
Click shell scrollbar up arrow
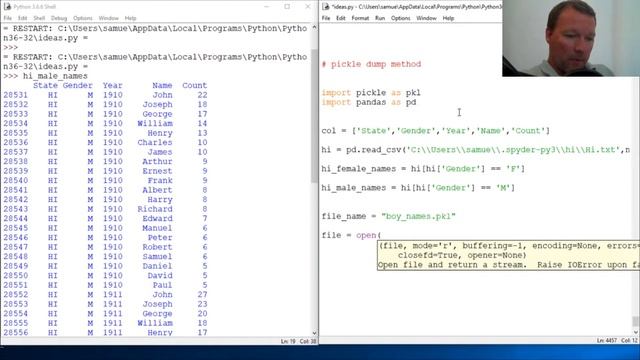(314, 27)
